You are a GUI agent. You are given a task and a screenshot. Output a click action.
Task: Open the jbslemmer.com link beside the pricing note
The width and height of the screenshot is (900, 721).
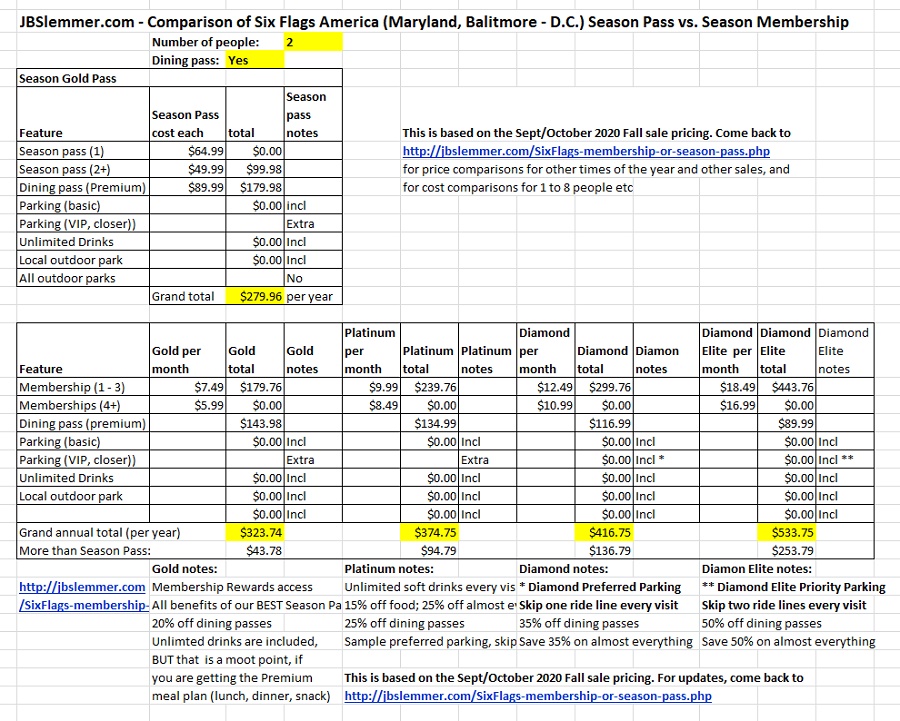click(586, 151)
